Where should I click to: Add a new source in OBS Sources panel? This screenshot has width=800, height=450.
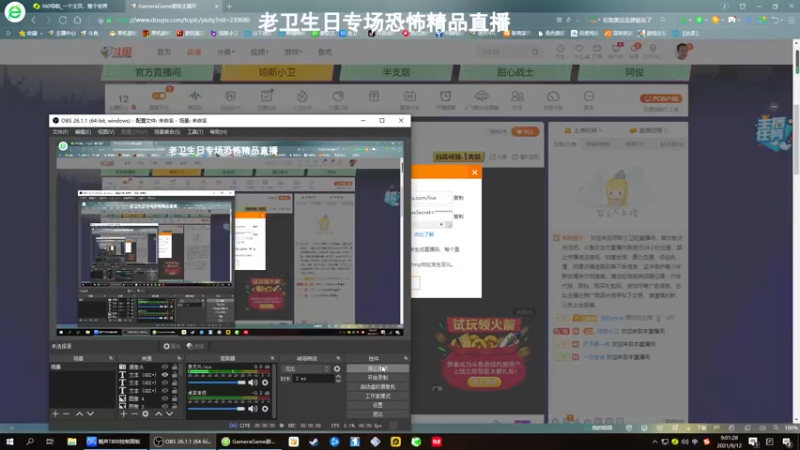tap(123, 414)
